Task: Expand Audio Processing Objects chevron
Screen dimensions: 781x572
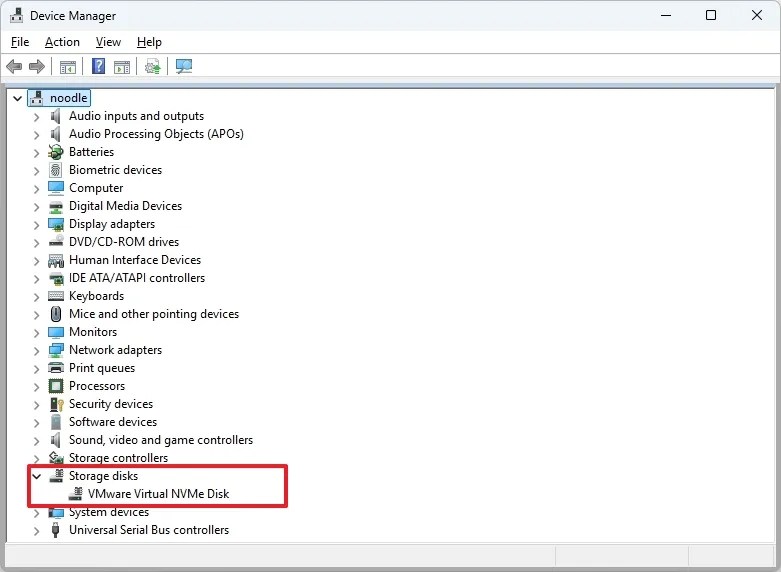Action: (x=36, y=135)
